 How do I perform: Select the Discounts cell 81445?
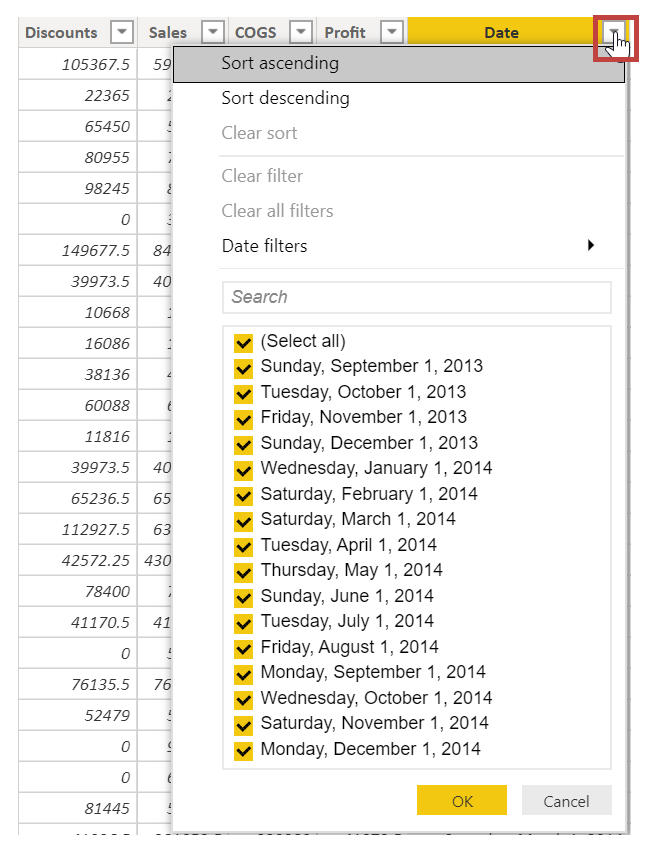(78, 808)
